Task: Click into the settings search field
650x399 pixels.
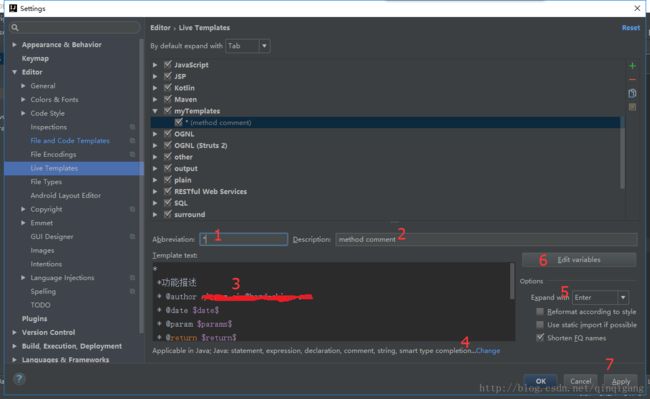Action: pyautogui.click(x=75, y=27)
